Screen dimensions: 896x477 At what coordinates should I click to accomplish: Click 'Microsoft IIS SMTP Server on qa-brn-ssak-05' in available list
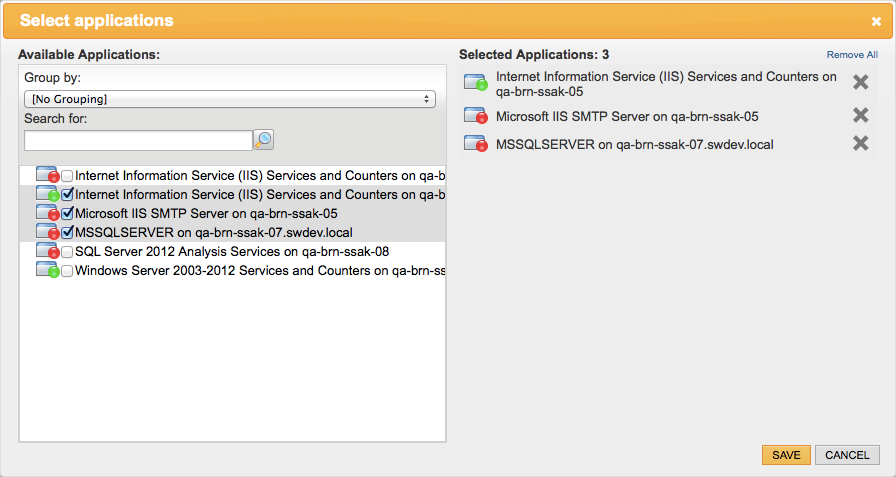tap(206, 214)
